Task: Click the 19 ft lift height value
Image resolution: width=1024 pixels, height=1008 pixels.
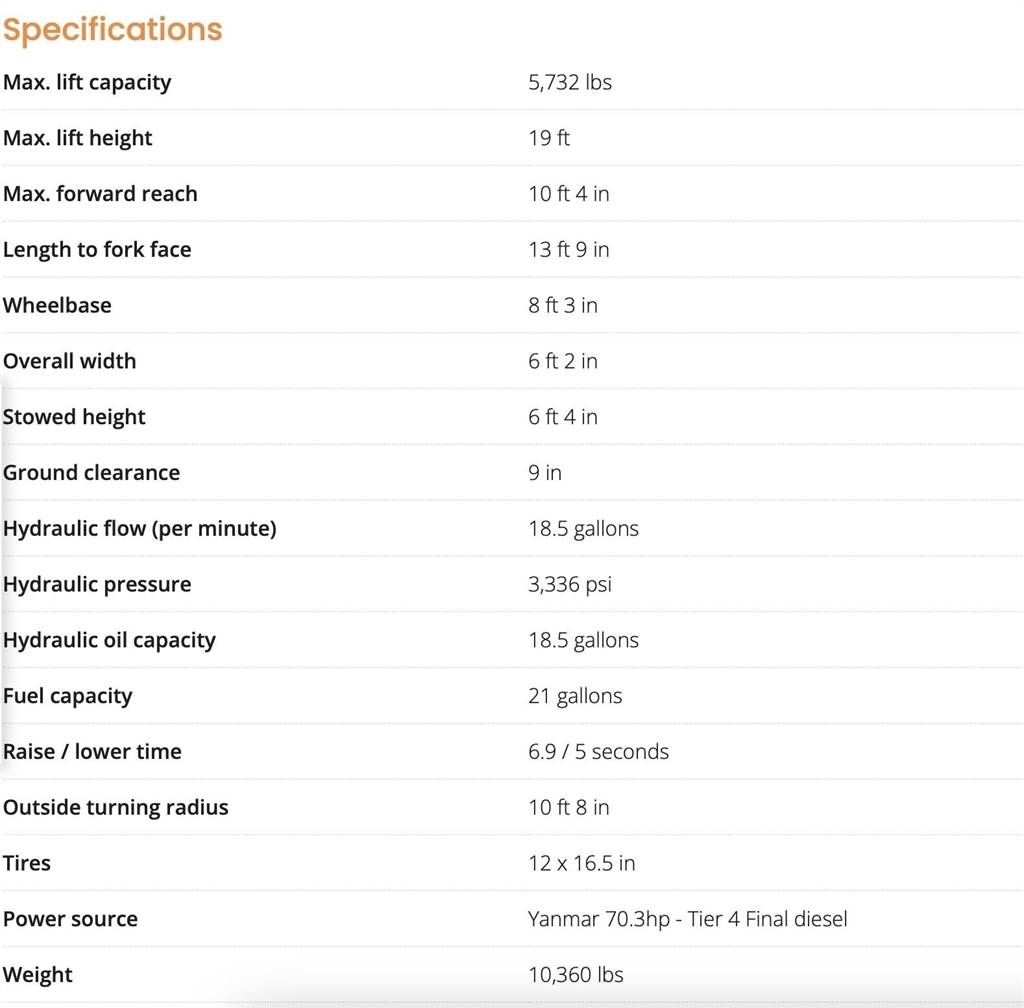Action: pyautogui.click(x=548, y=138)
